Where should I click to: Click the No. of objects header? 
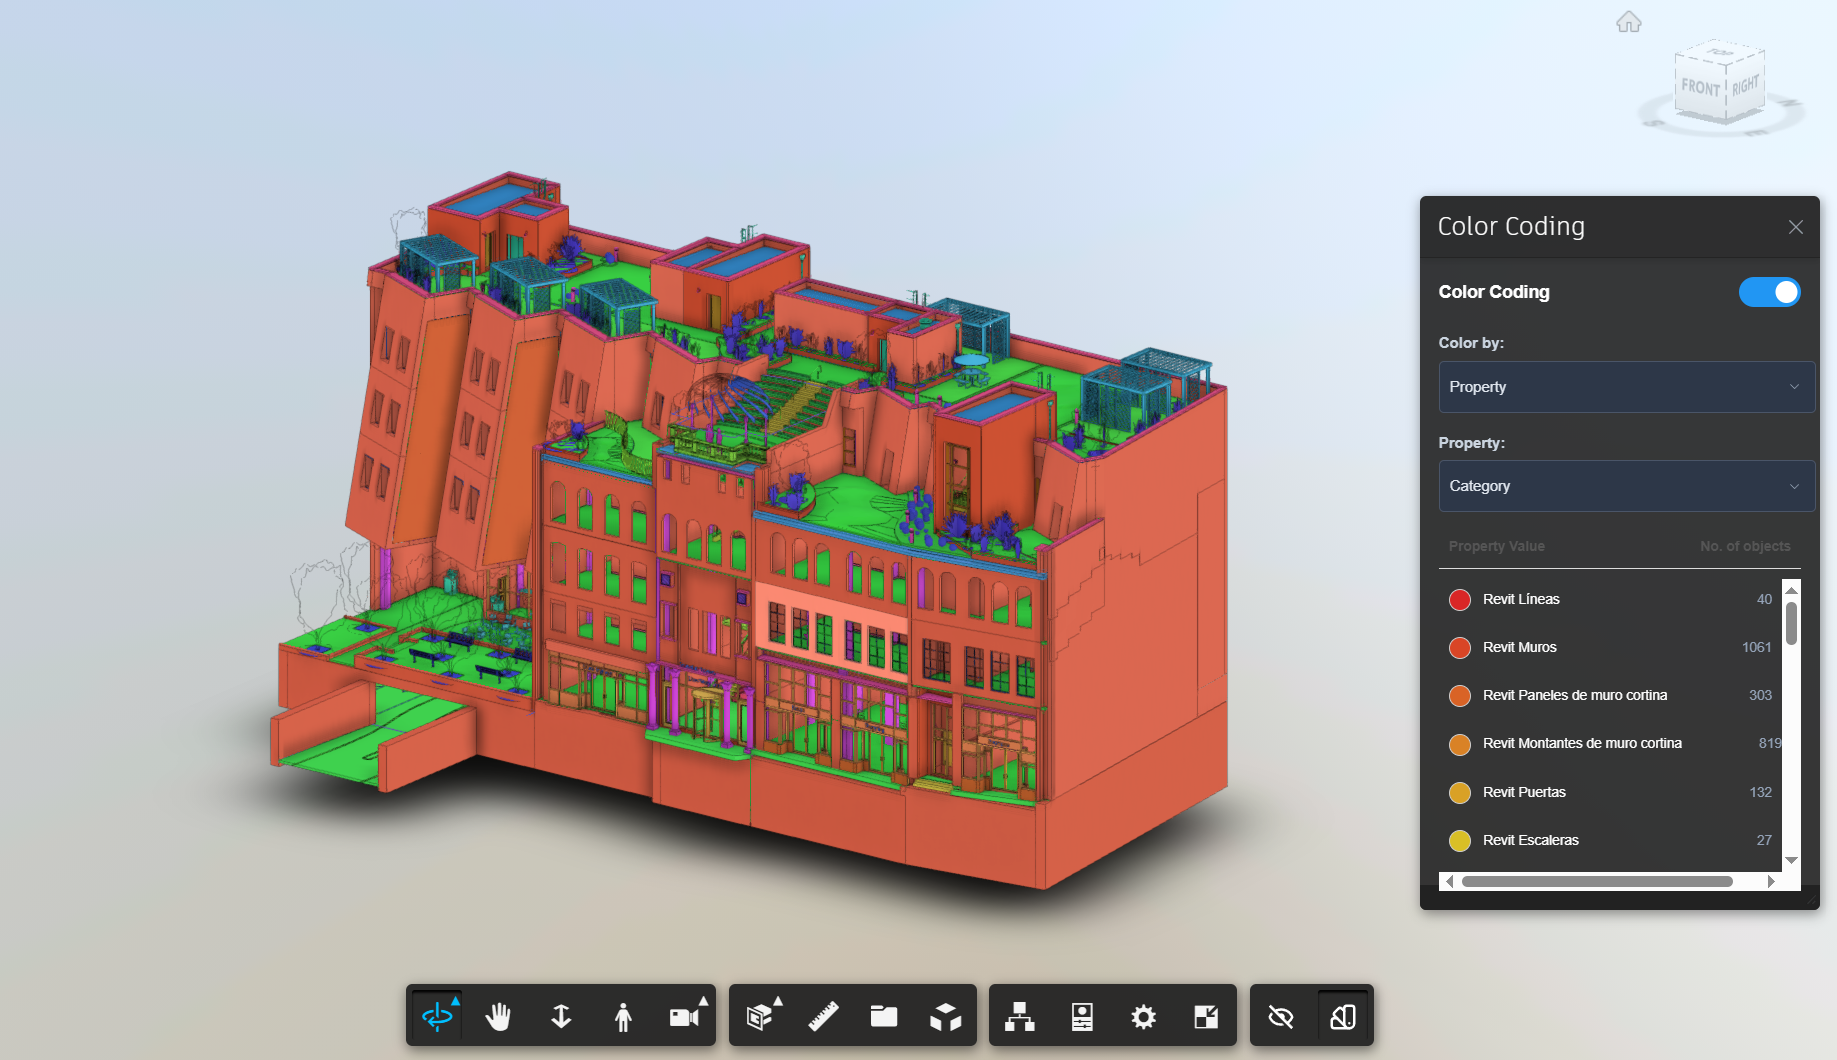(1745, 546)
